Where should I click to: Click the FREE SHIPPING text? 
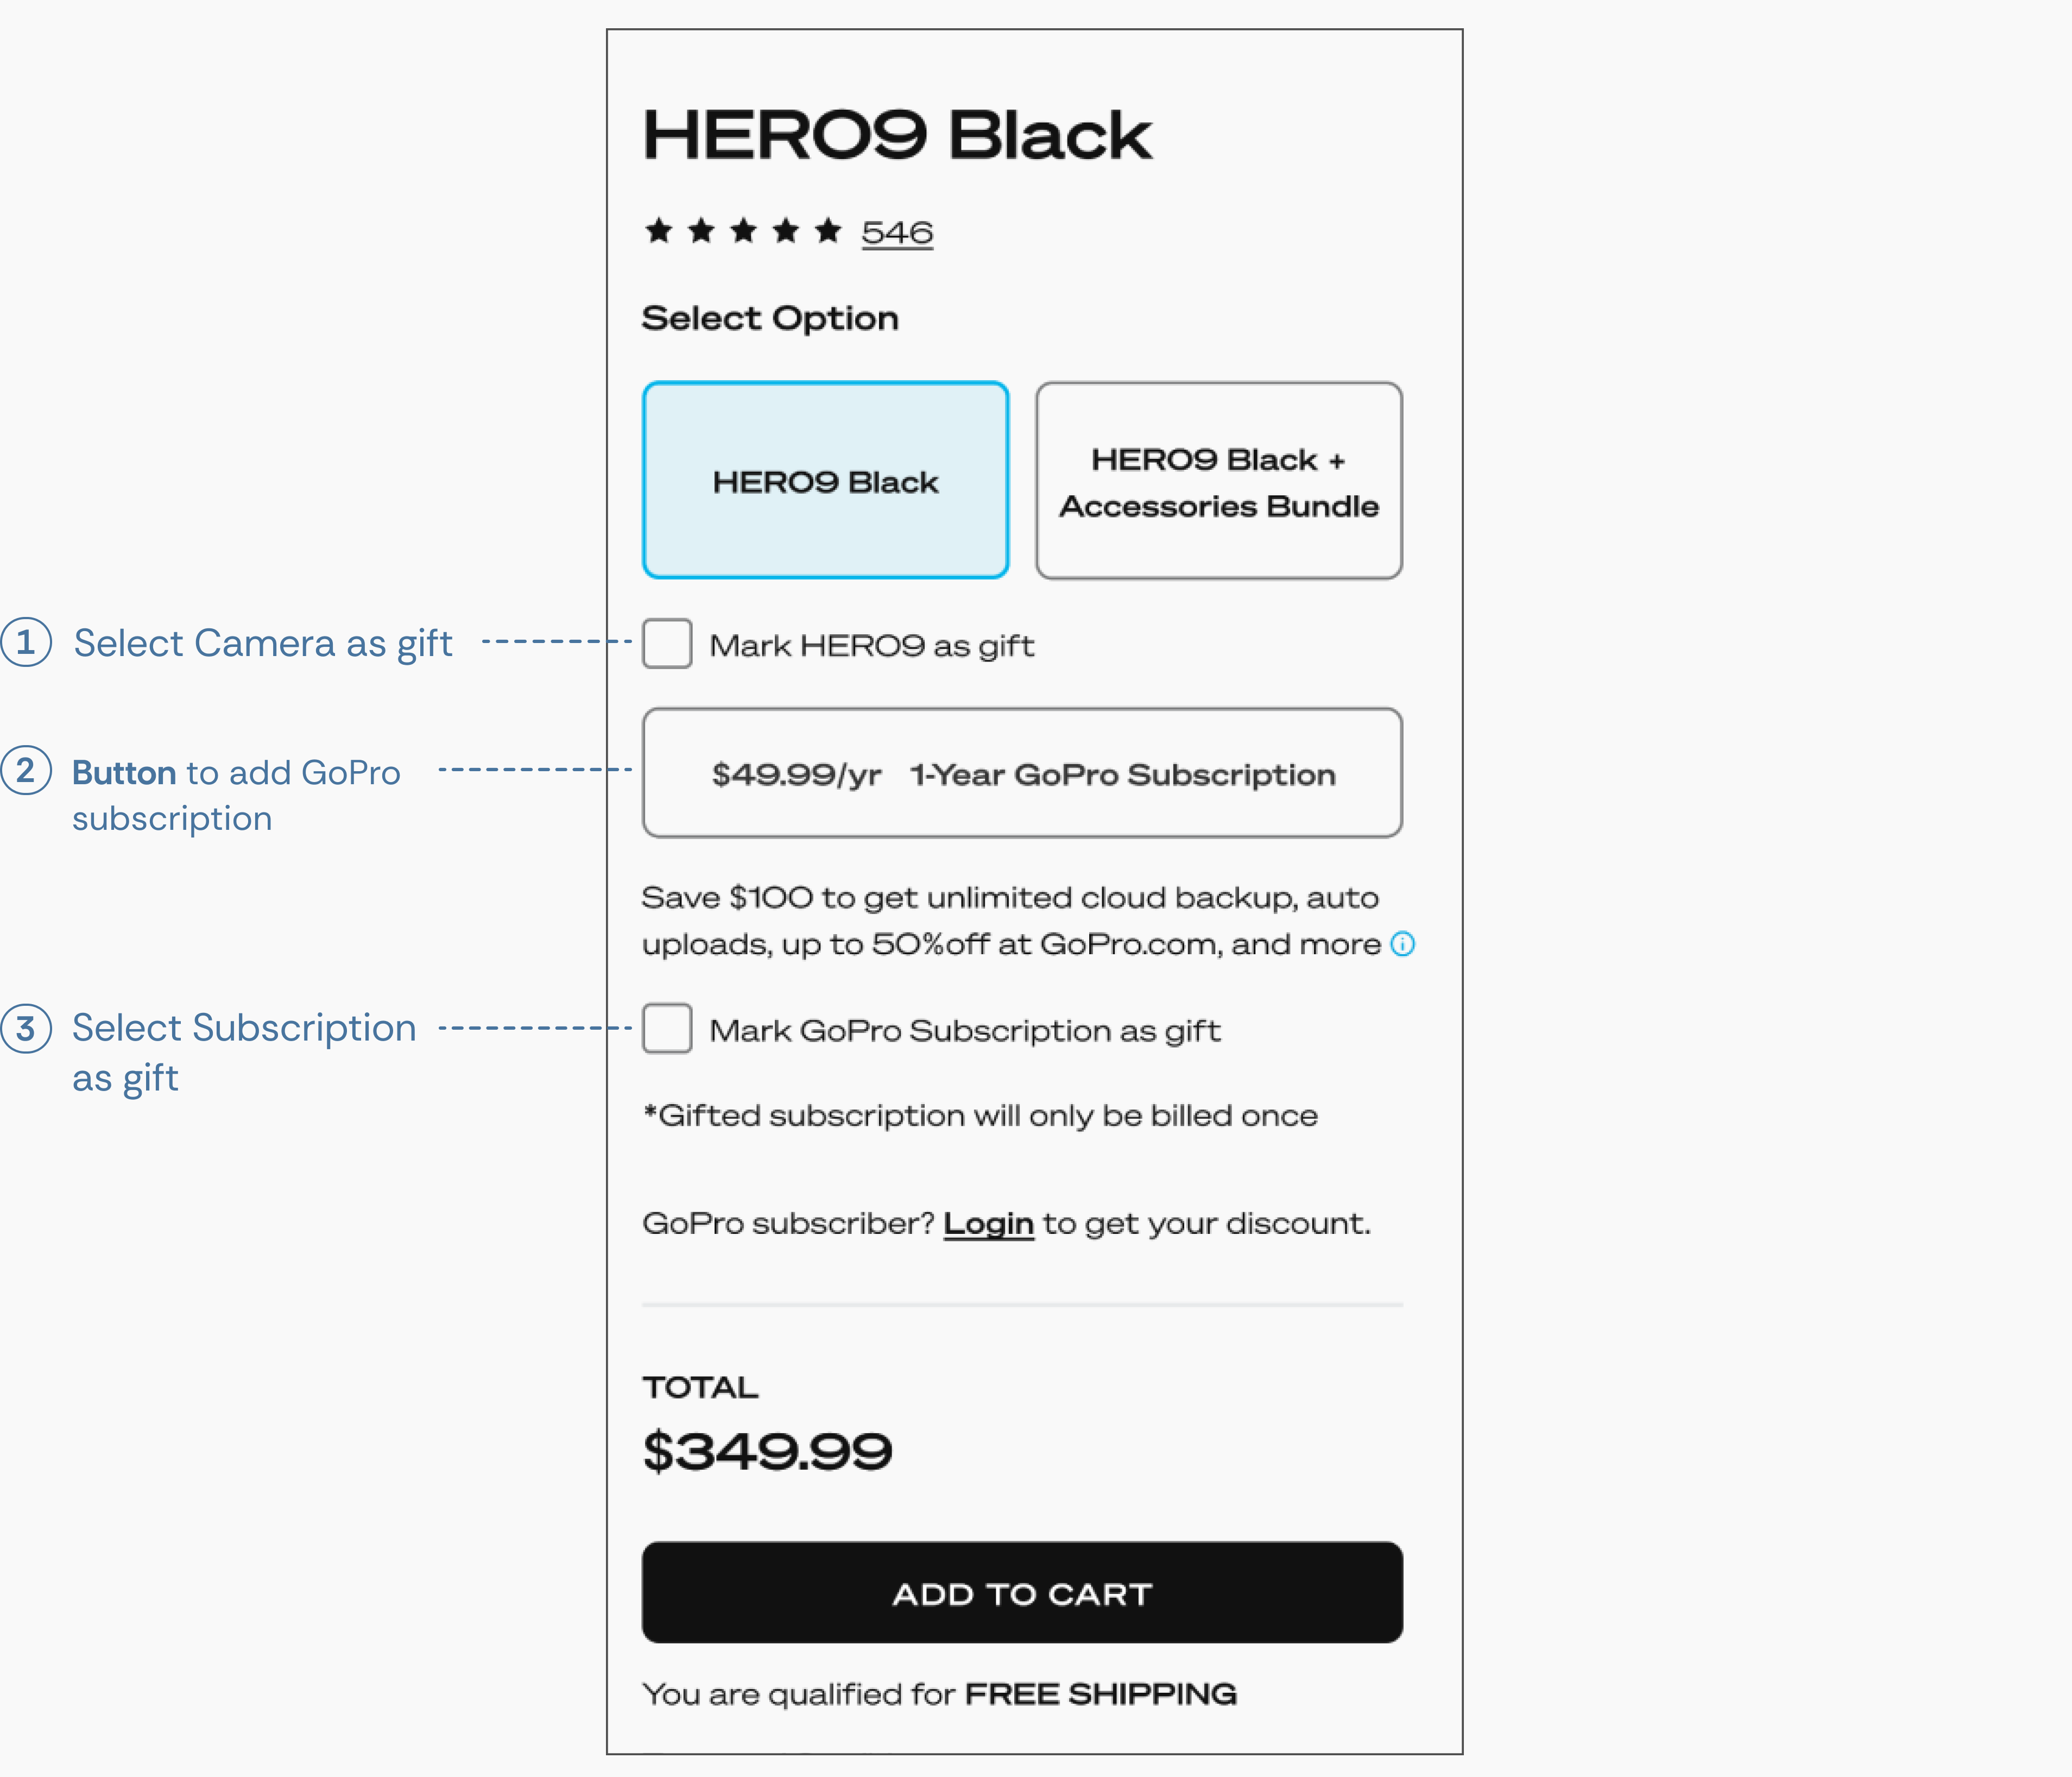coord(1101,1694)
